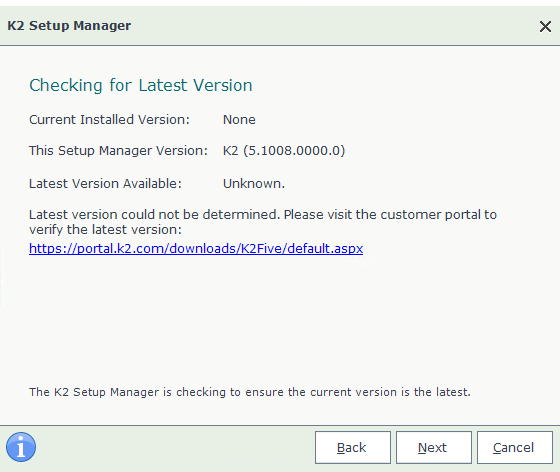The image size is (560, 472).
Task: Cancel the K2 setup wizard
Action: click(x=515, y=447)
